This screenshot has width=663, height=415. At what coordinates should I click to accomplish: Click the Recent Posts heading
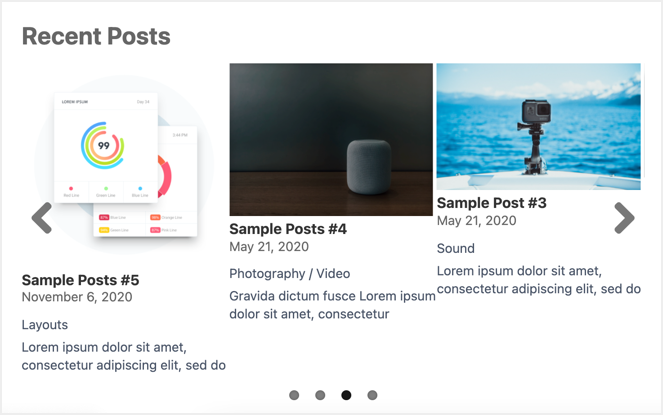[96, 37]
